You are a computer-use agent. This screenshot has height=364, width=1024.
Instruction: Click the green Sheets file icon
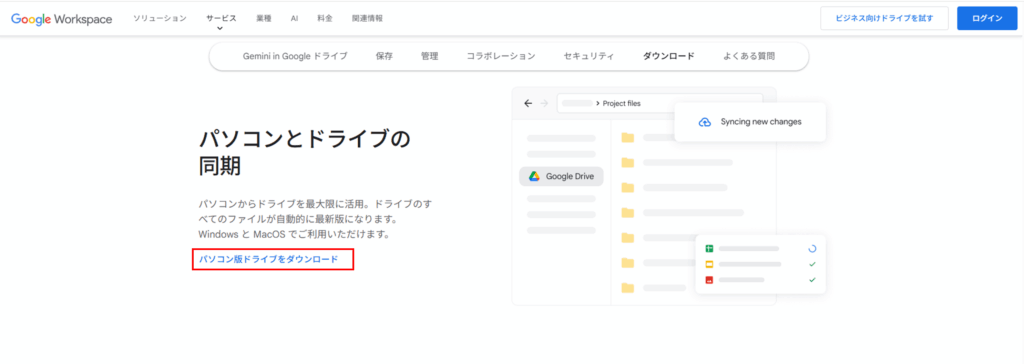[x=709, y=248]
